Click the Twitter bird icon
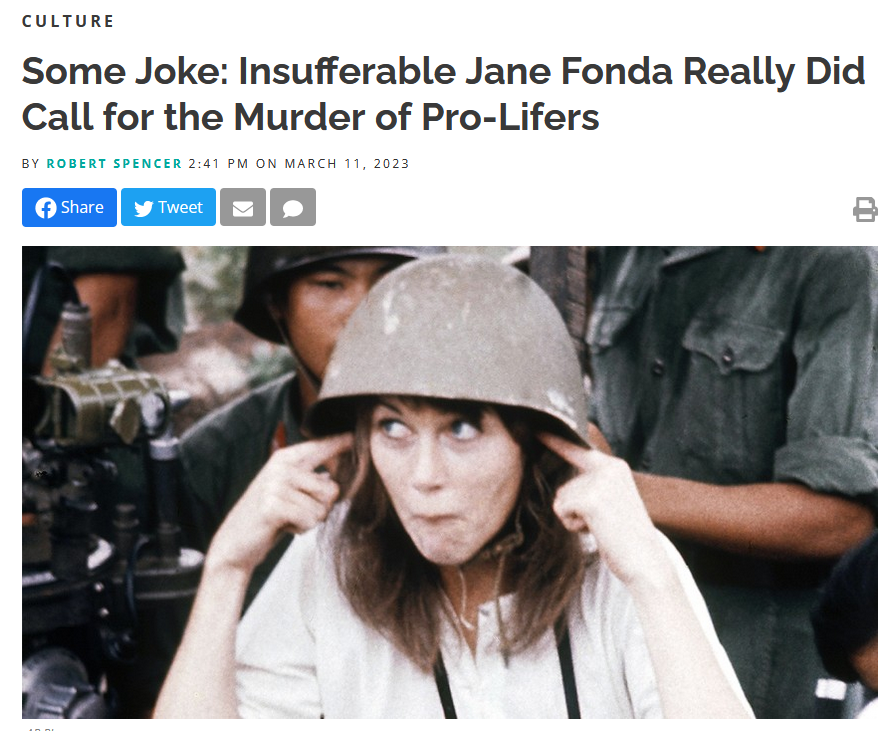Image resolution: width=889 pixels, height=731 pixels. coord(143,208)
